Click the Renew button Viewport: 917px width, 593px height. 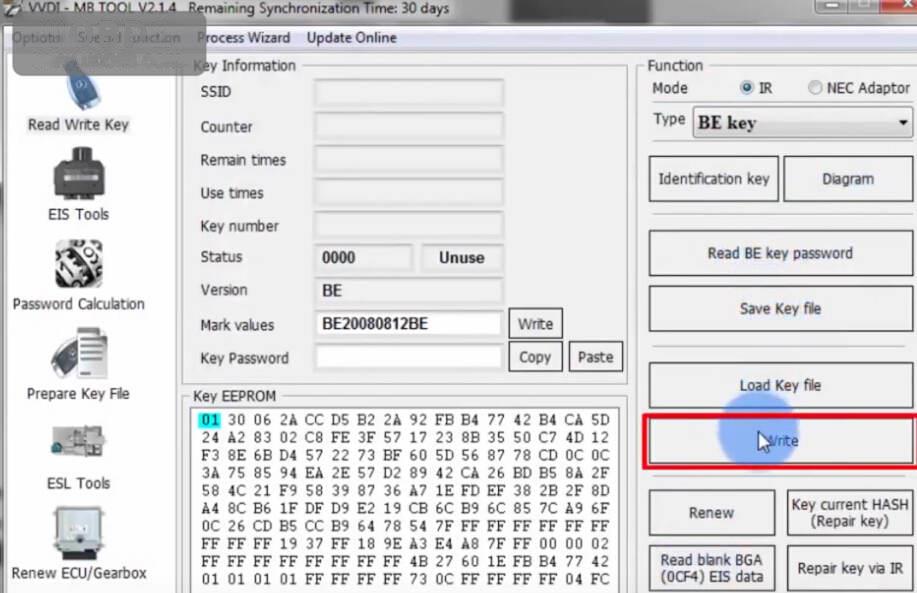pyautogui.click(x=712, y=513)
